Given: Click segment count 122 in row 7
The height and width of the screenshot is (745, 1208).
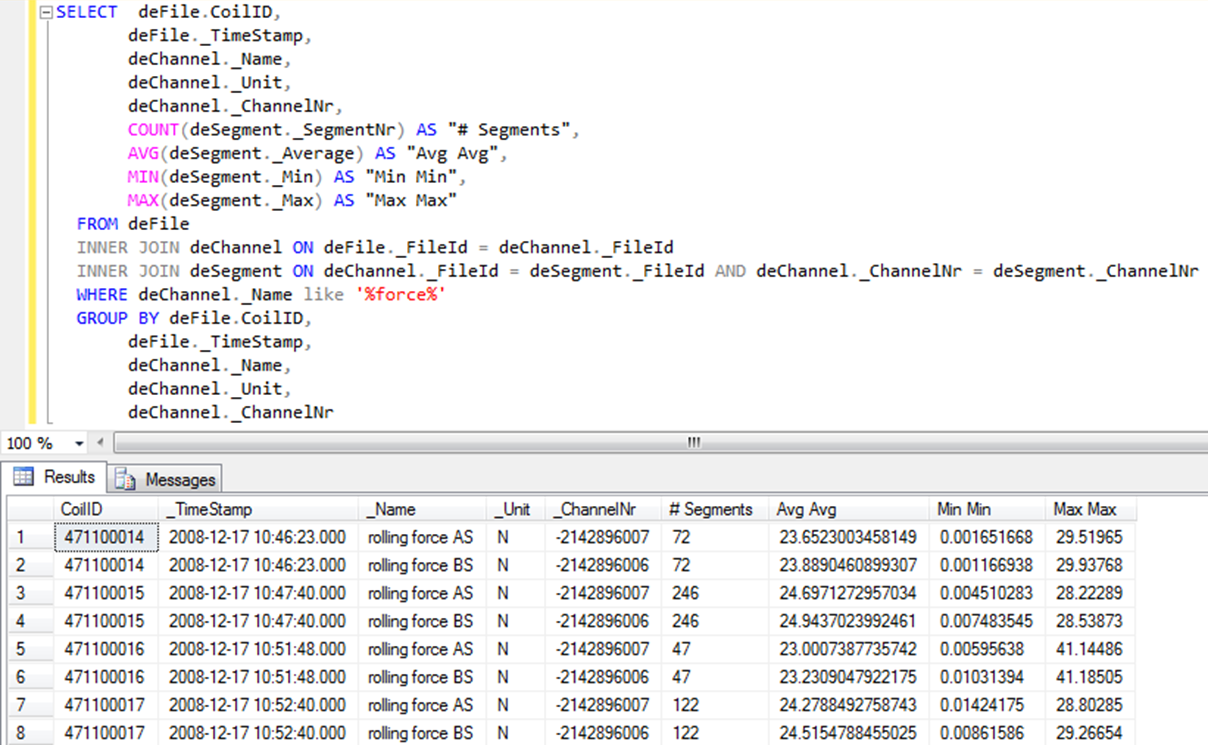Looking at the screenshot, I should [x=715, y=705].
